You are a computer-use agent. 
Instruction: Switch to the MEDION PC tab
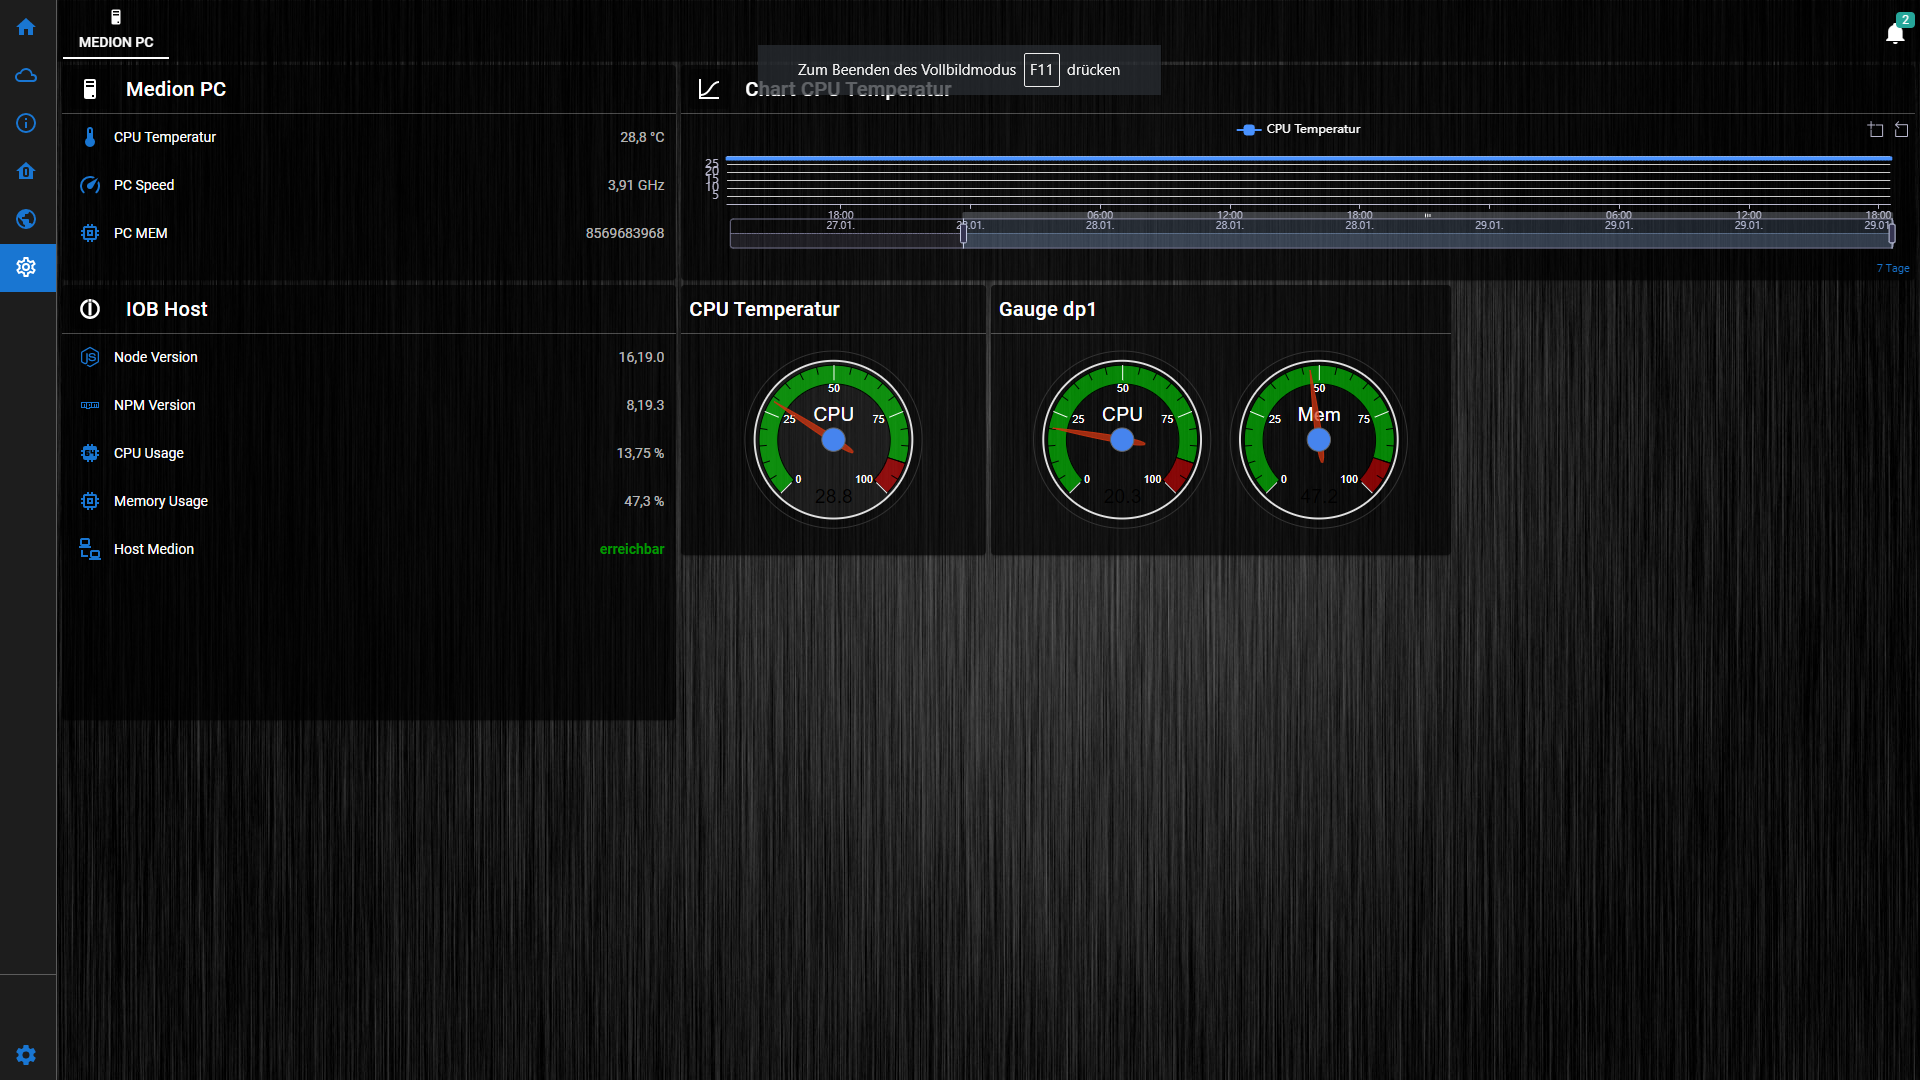pyautogui.click(x=116, y=30)
